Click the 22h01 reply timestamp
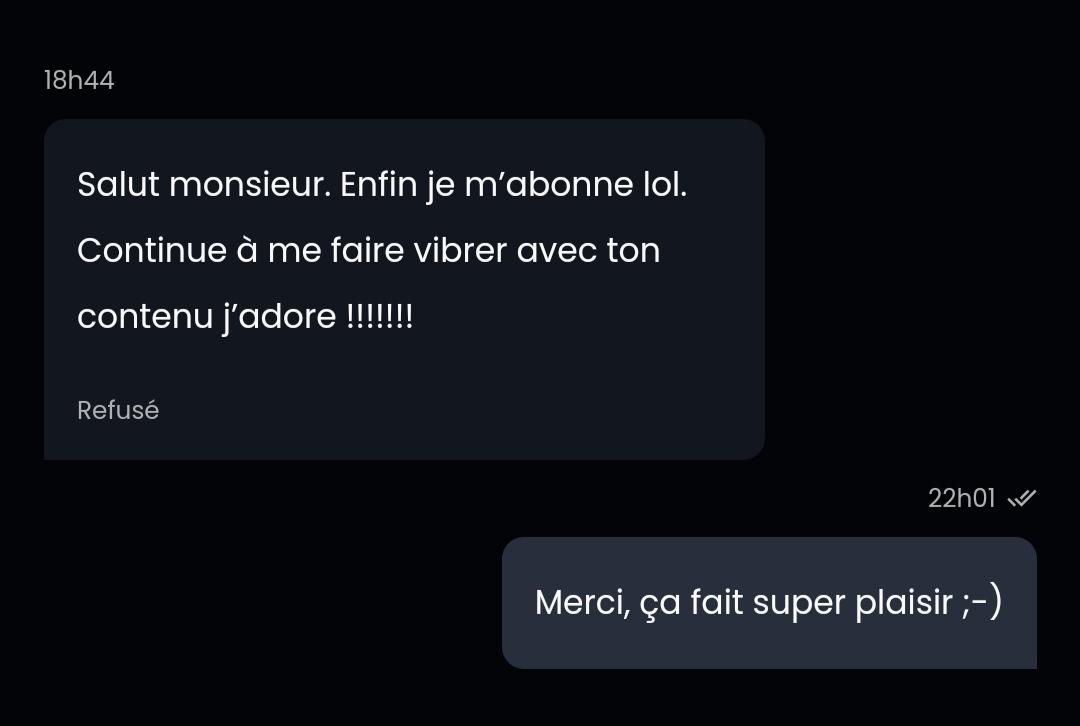The height and width of the screenshot is (726, 1080). pos(962,498)
